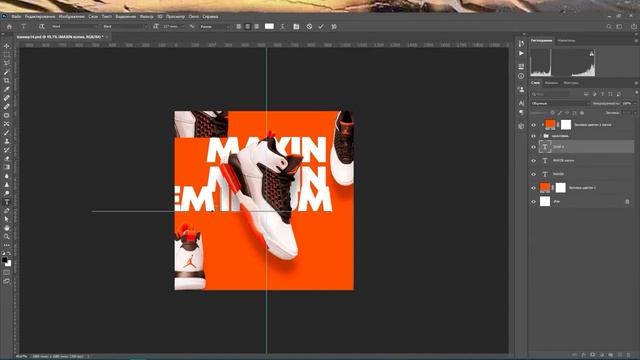The height and width of the screenshot is (360, 640).
Task: Open the anti-aliasing method dropdown
Action: [216, 27]
